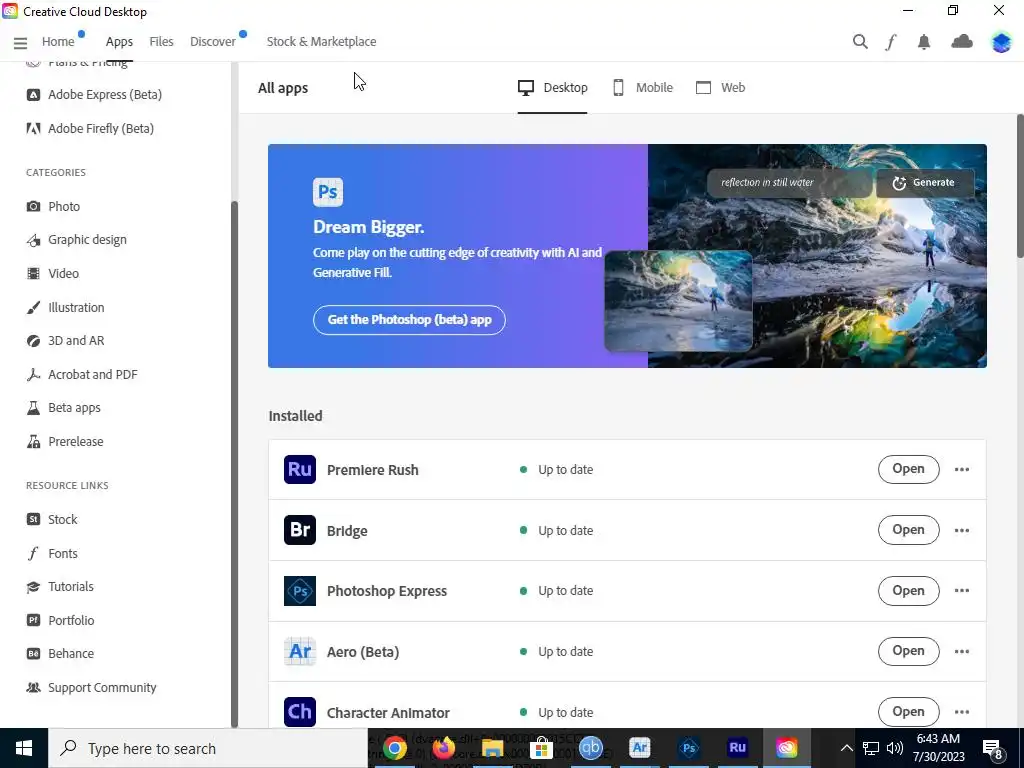Open the Stock resource link

point(52,520)
